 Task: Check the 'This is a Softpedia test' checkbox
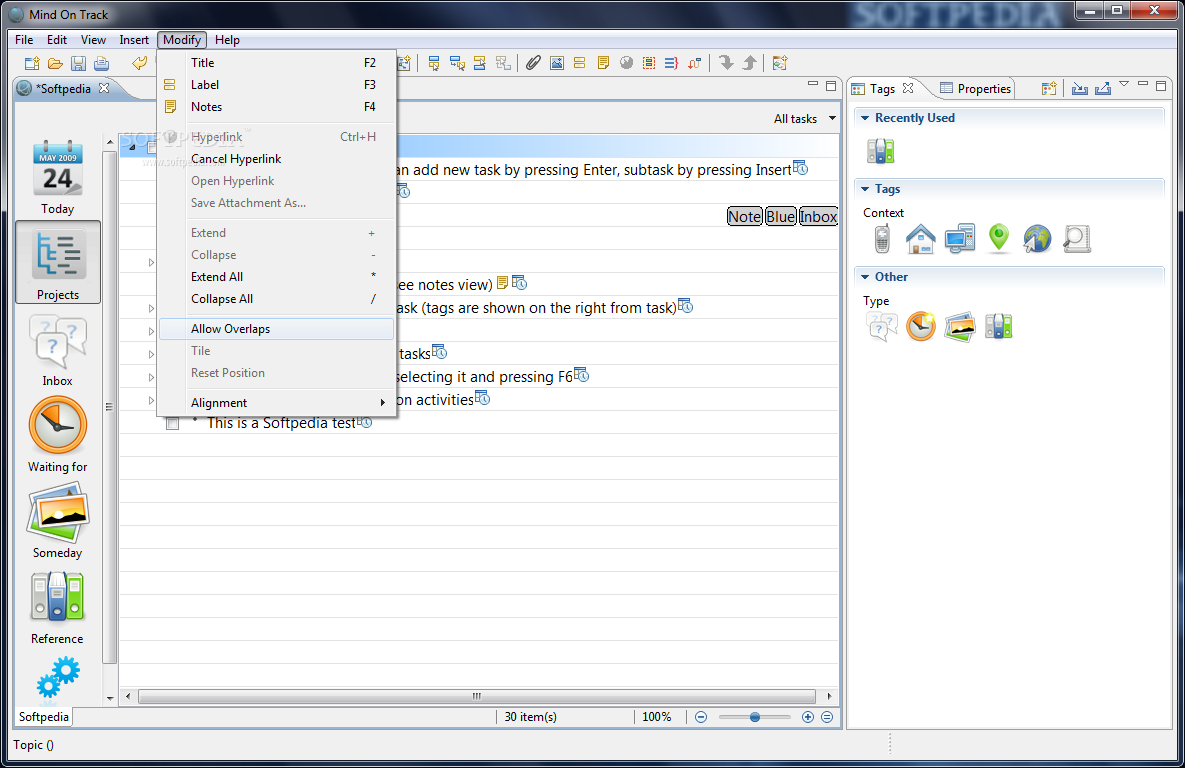click(172, 423)
